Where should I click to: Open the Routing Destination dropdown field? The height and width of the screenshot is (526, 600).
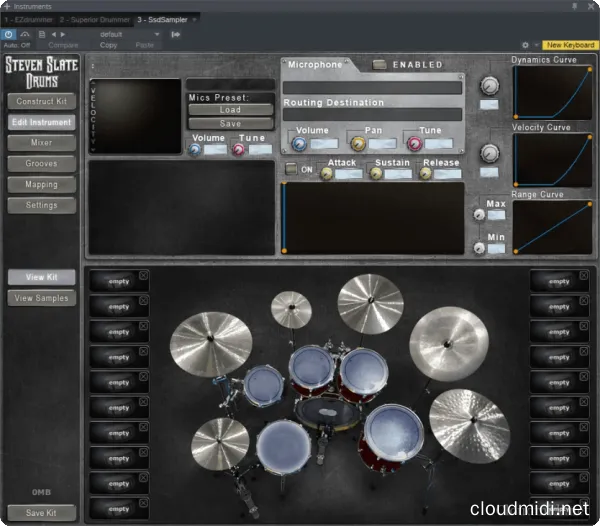coord(372,114)
